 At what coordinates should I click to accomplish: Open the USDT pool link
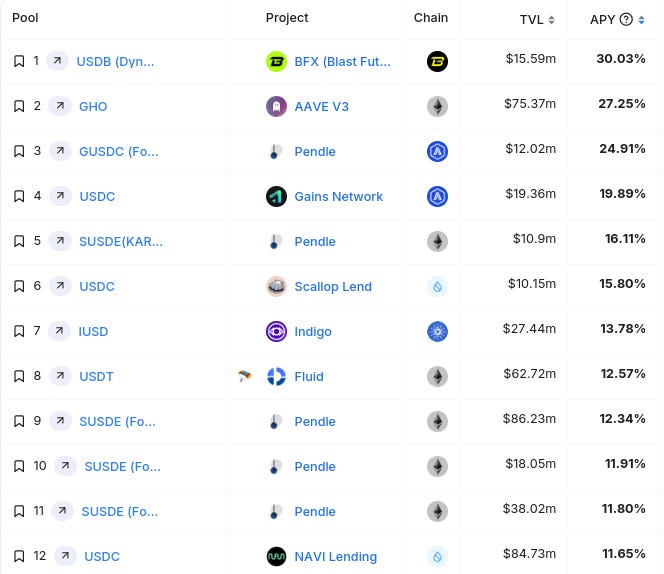(96, 376)
